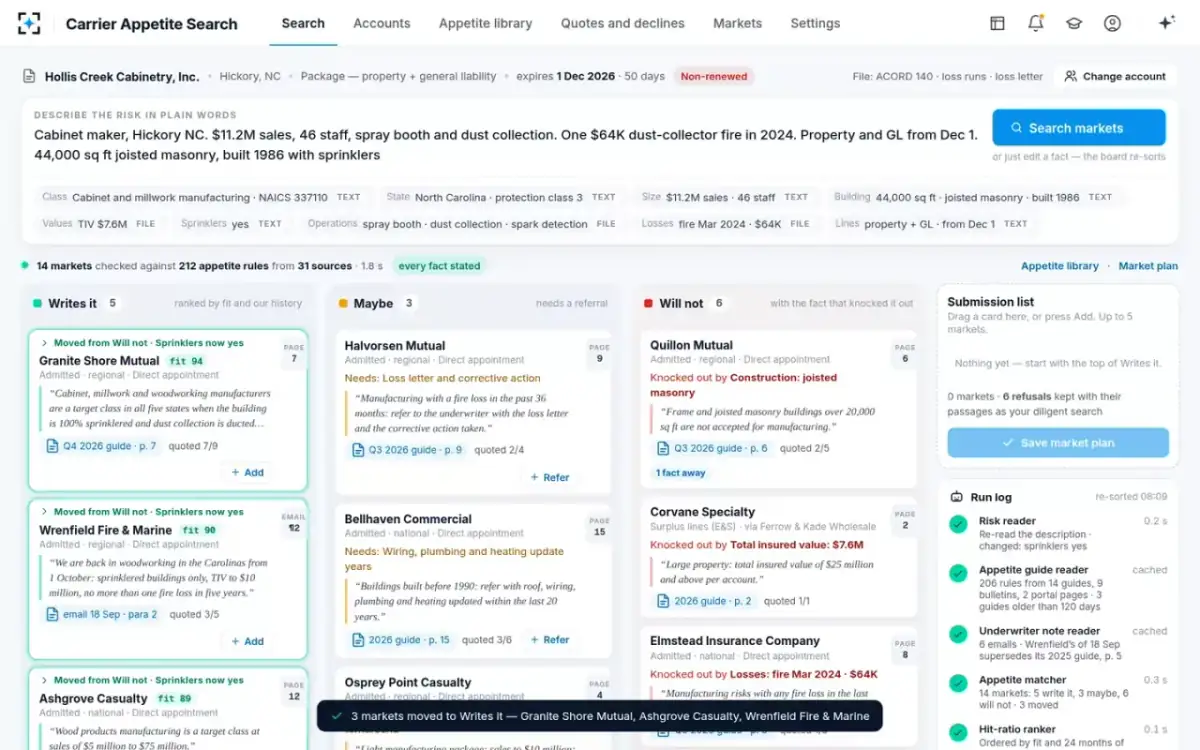Image resolution: width=1200 pixels, height=750 pixels.
Task: Click the risk description text field
Action: pos(507,145)
